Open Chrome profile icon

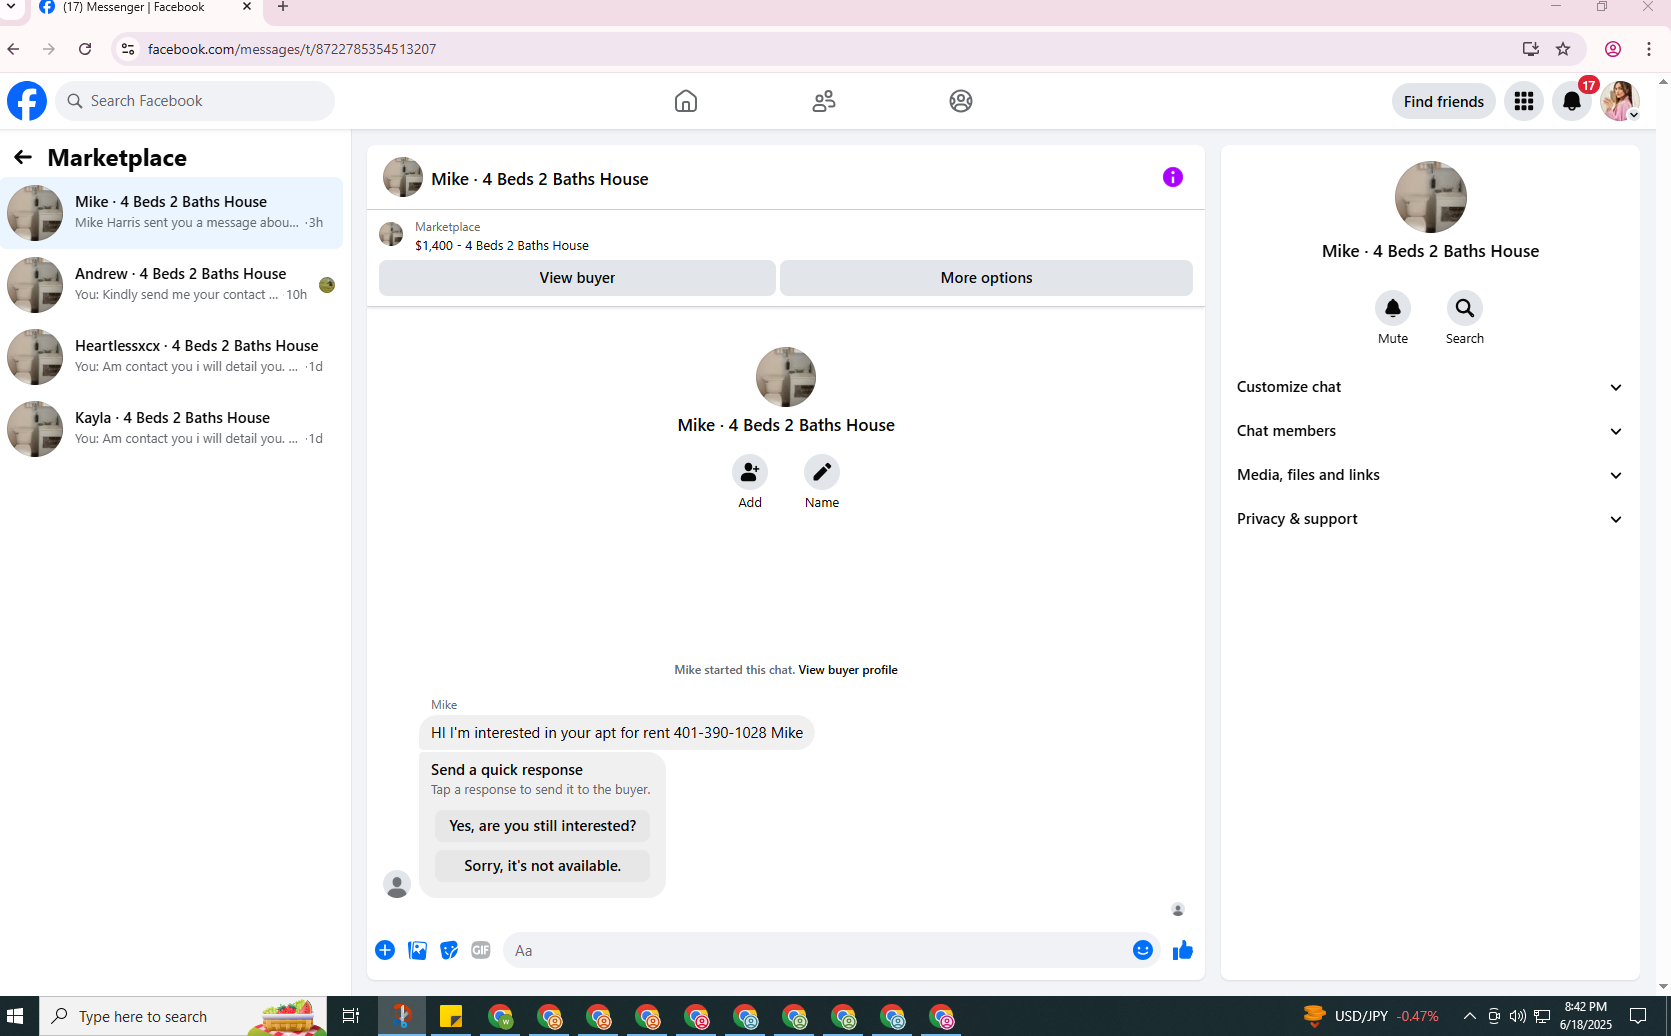click(1613, 49)
